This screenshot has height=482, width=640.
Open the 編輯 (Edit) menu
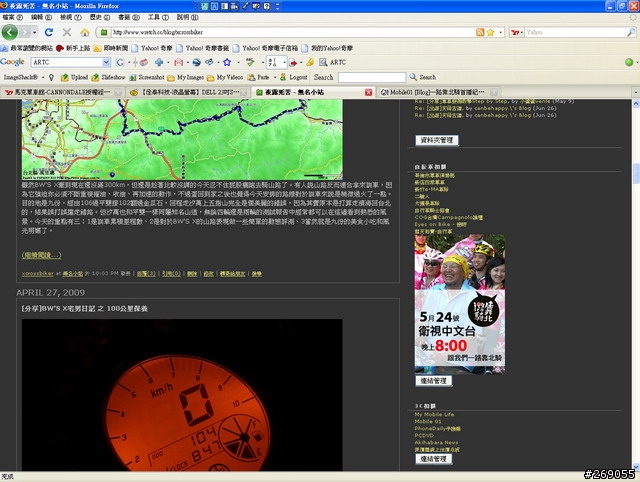(x=41, y=17)
